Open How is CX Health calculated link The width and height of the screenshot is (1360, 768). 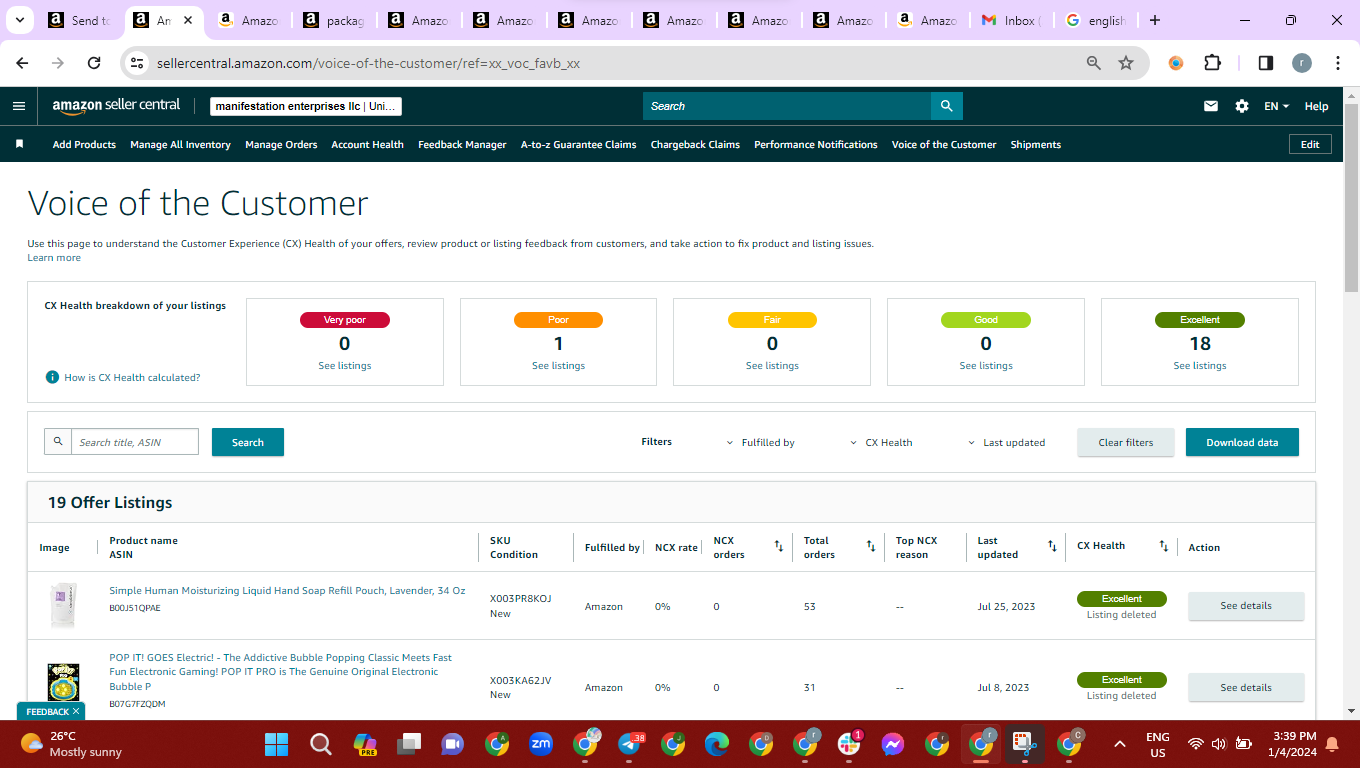132,378
